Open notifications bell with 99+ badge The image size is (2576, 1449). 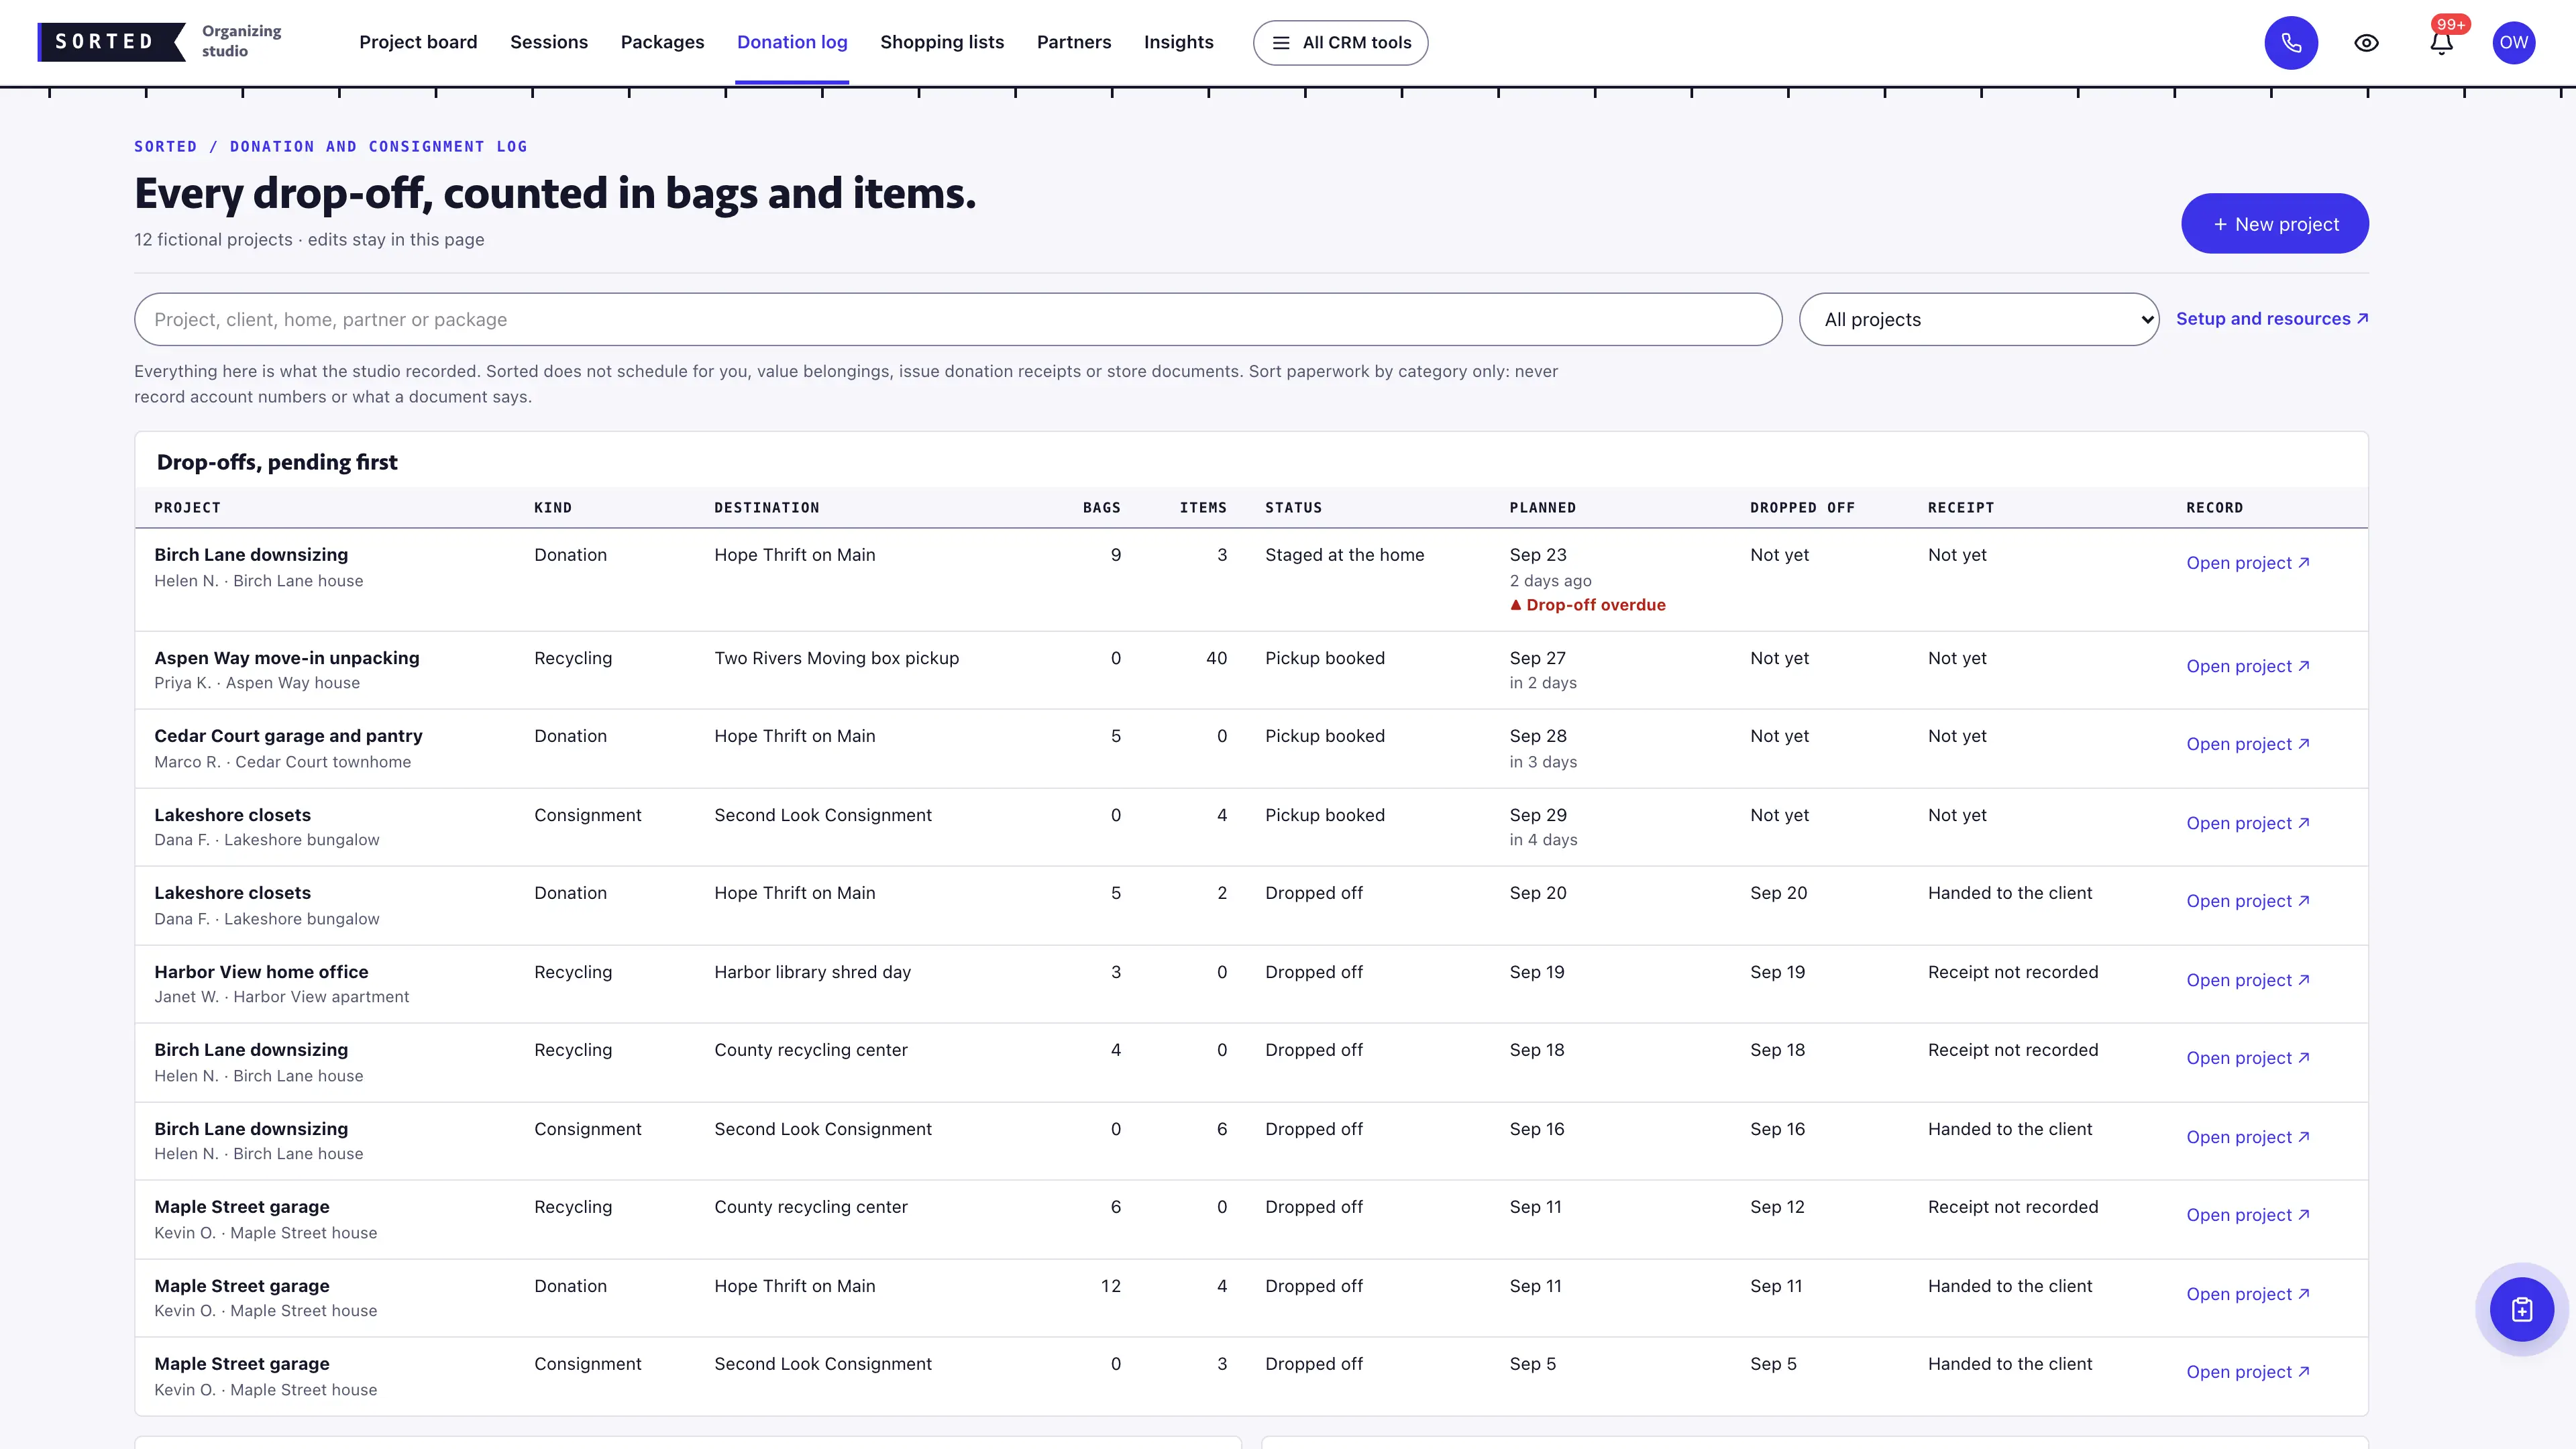(2441, 43)
